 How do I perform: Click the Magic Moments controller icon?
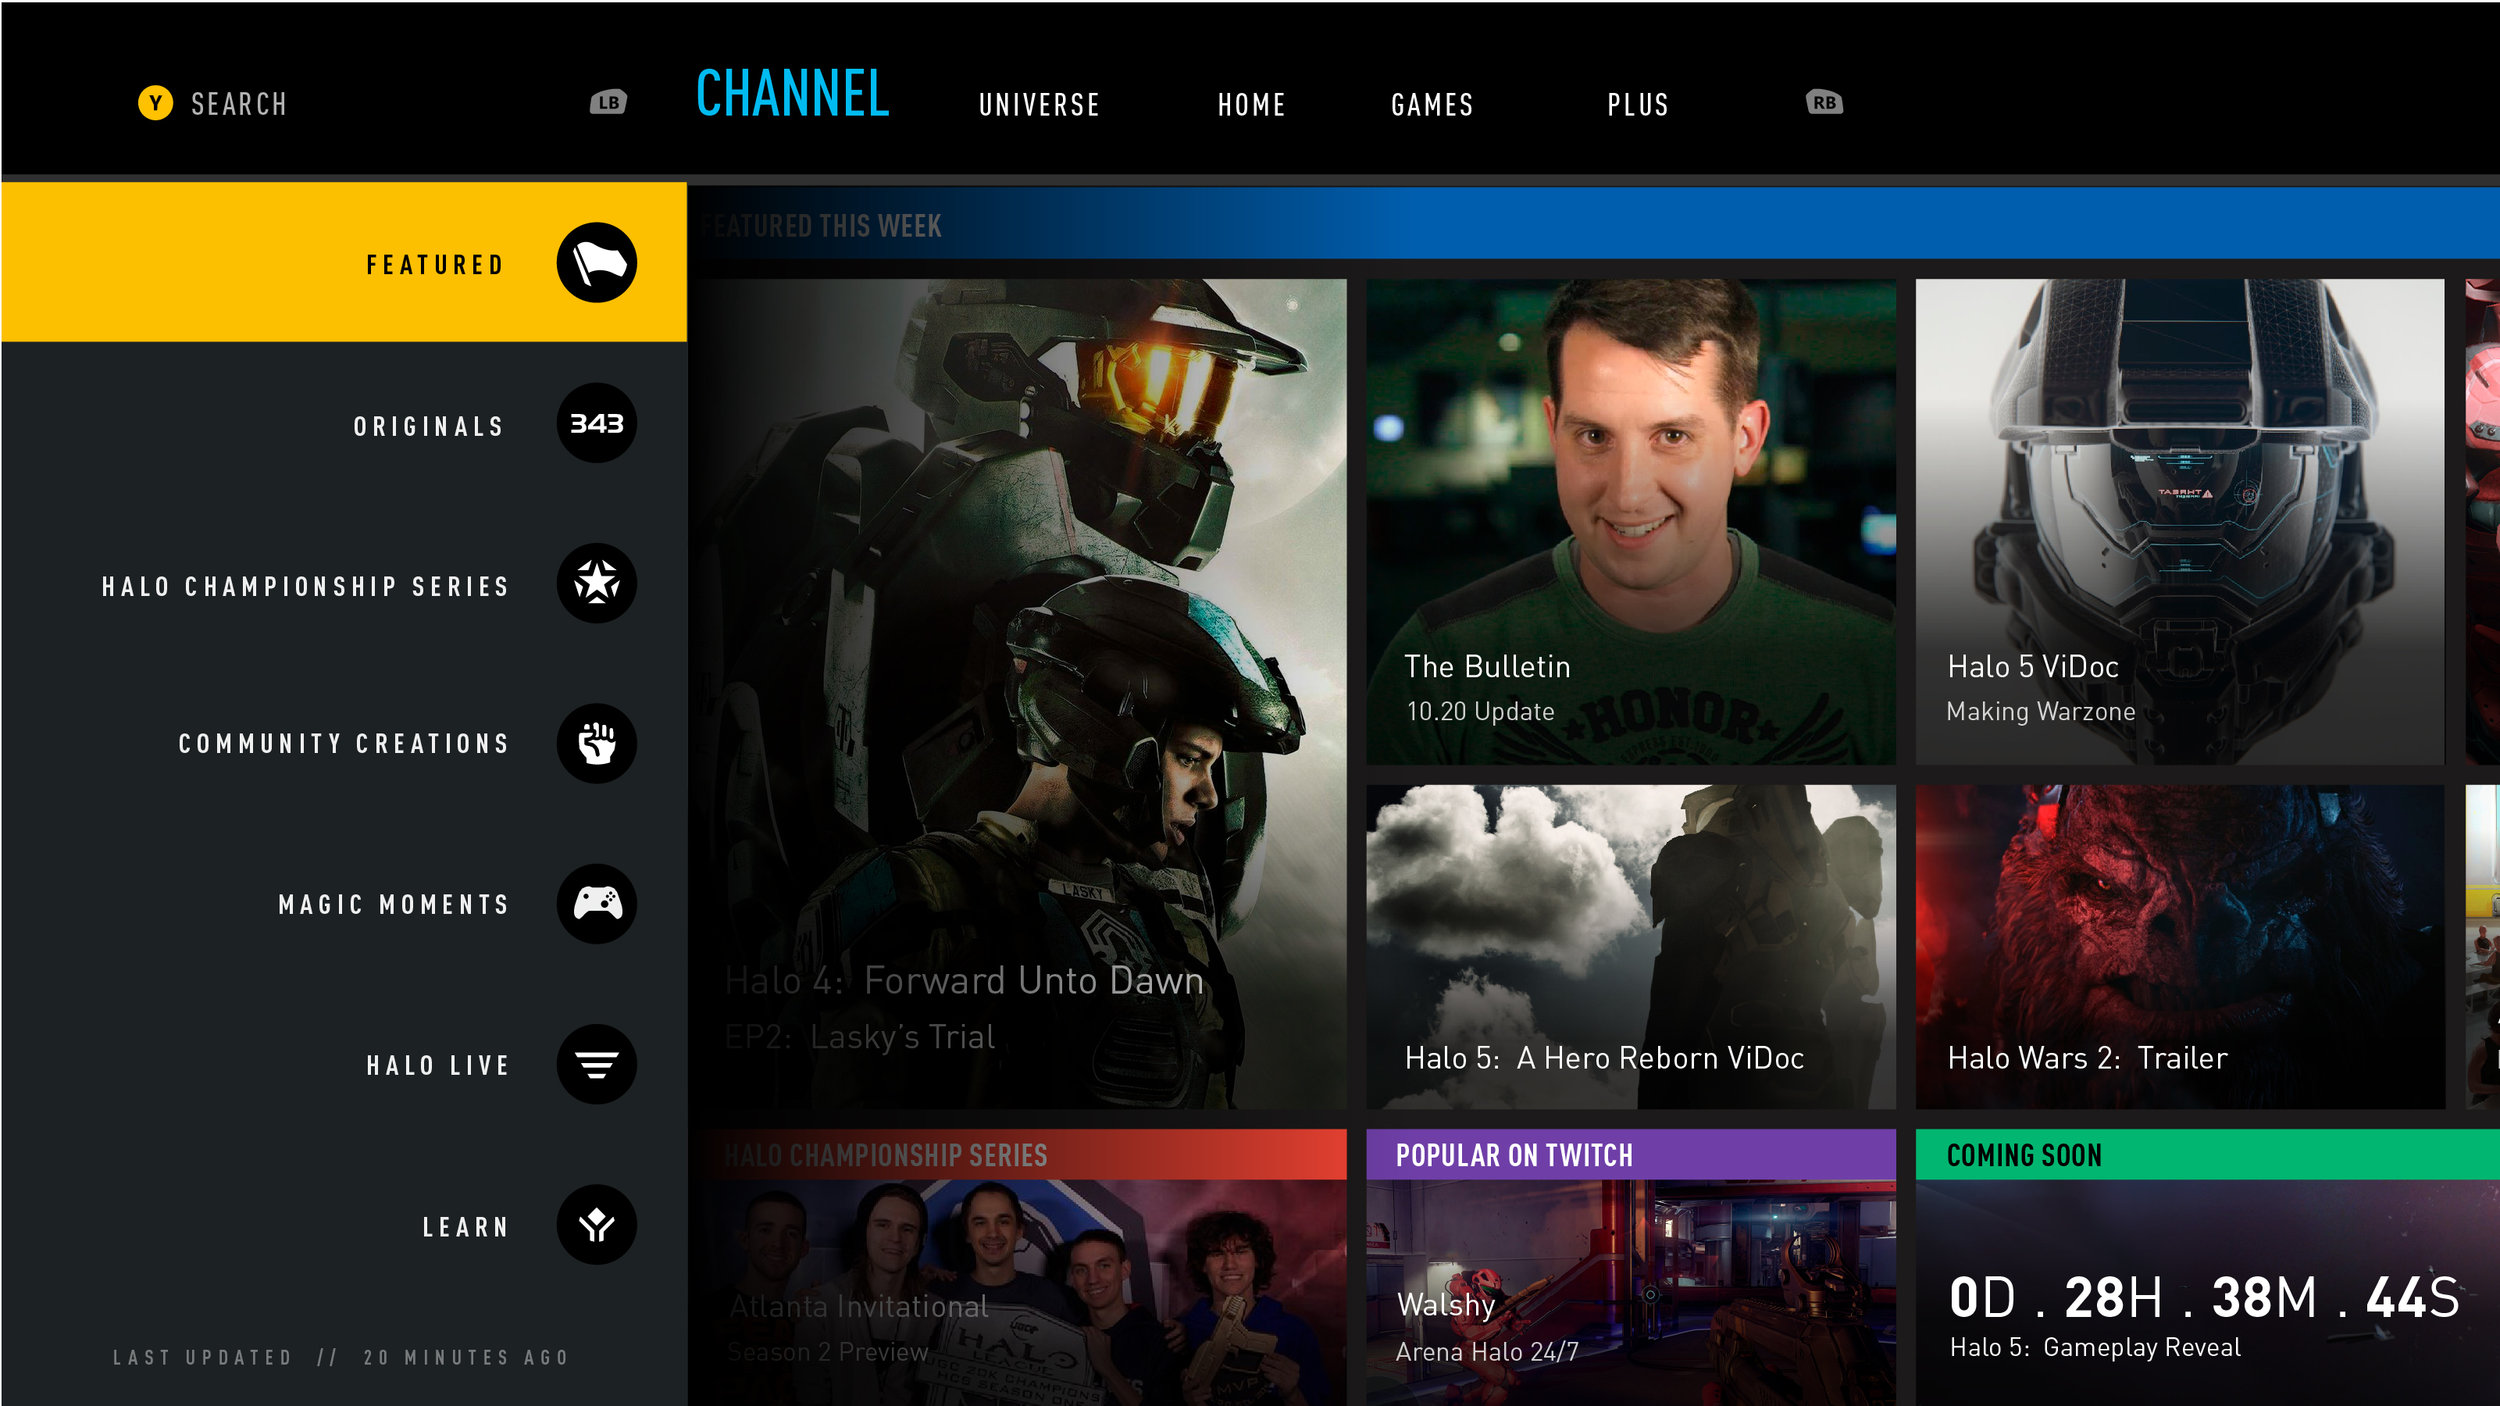[x=596, y=904]
